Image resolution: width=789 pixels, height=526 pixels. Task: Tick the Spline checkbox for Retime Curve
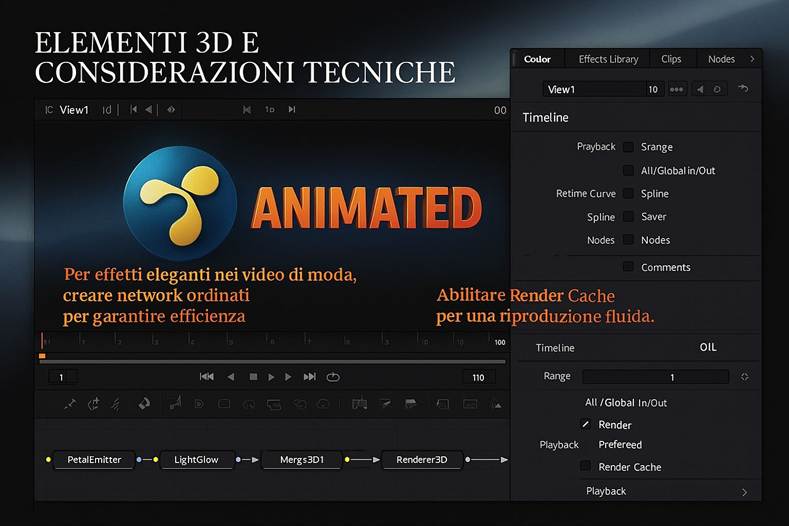pyautogui.click(x=628, y=193)
